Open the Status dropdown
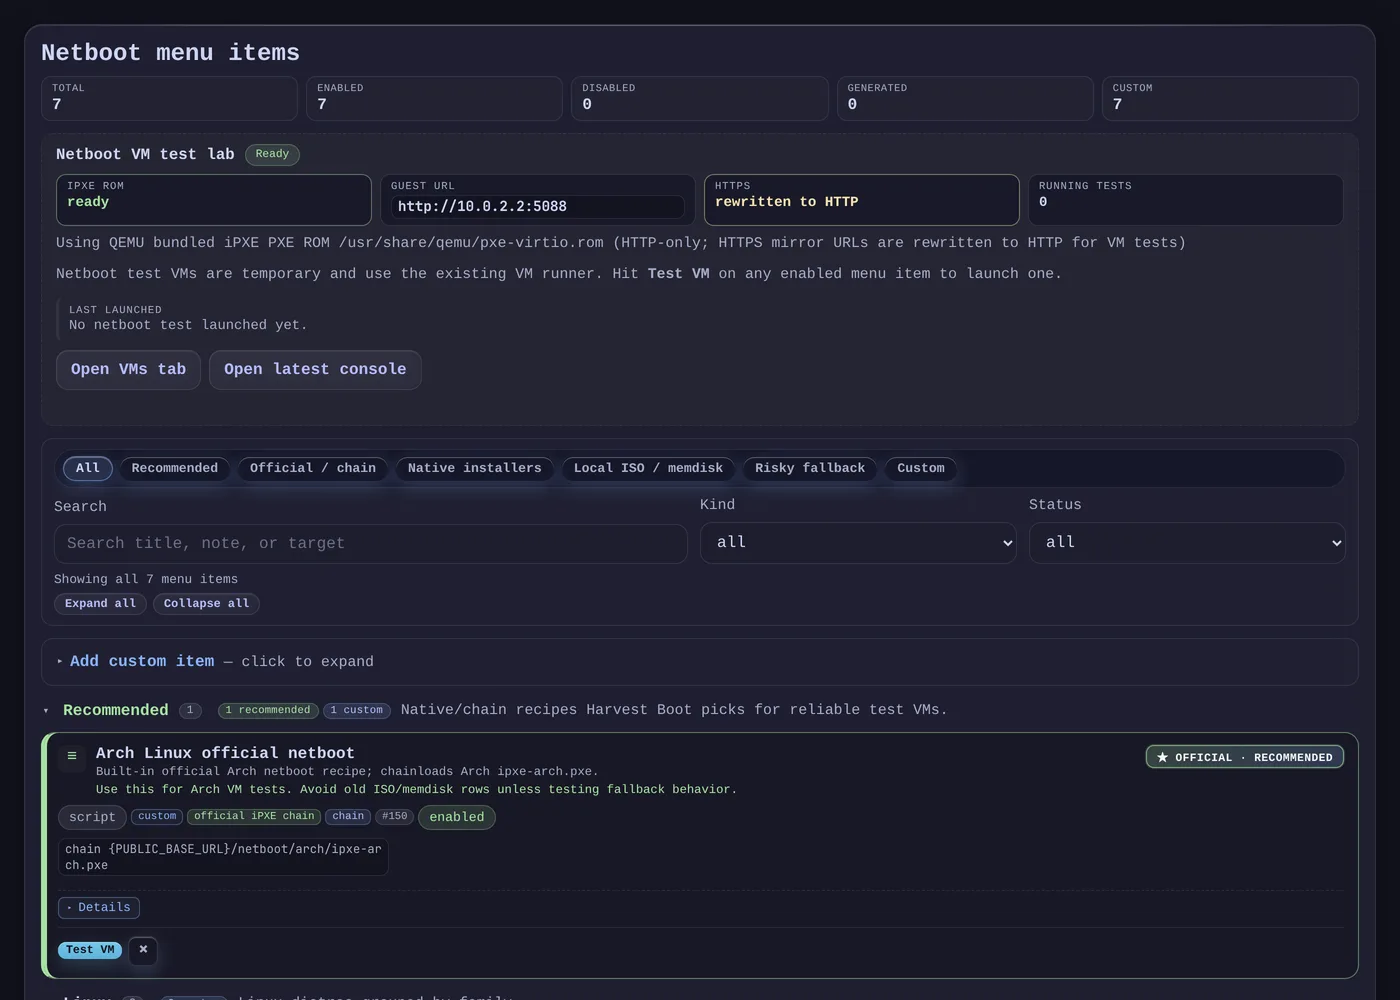Image resolution: width=1400 pixels, height=1000 pixels. tap(1187, 543)
